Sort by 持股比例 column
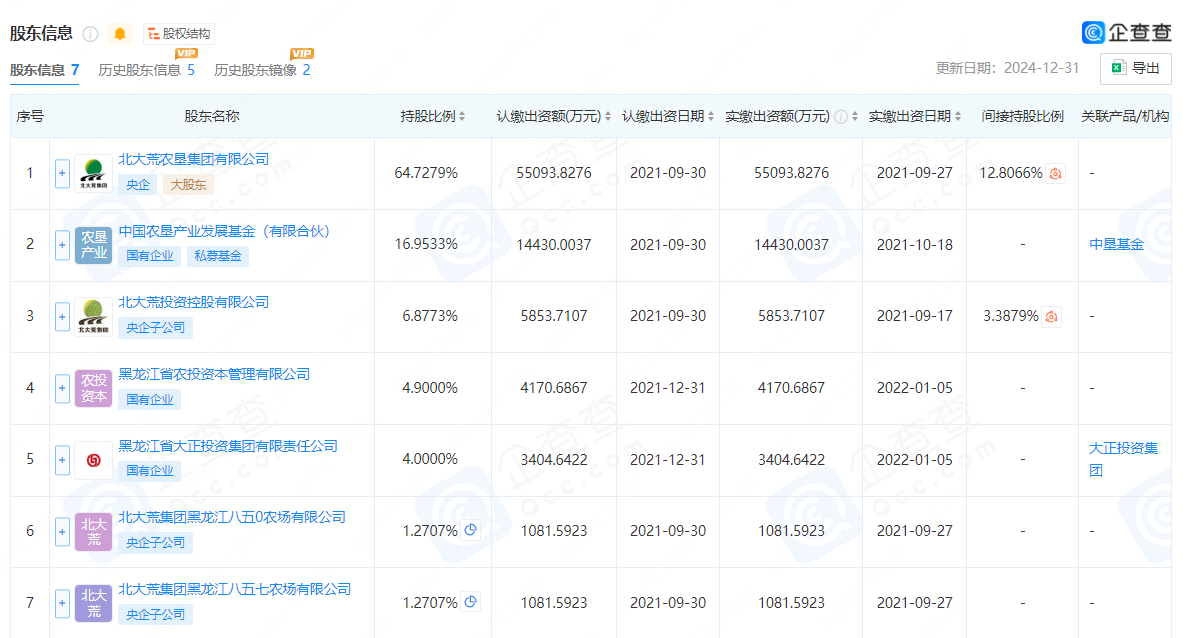The image size is (1183, 638). (433, 116)
